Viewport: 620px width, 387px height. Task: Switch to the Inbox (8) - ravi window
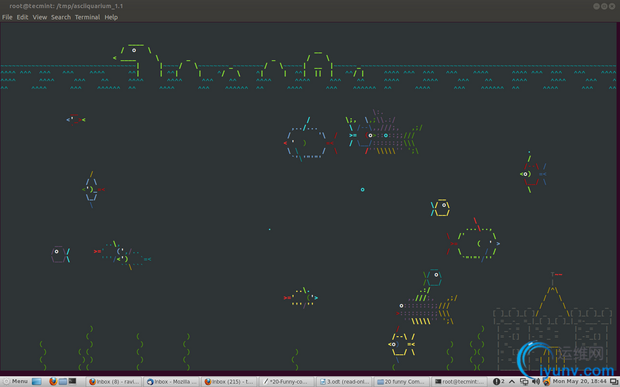click(x=114, y=381)
